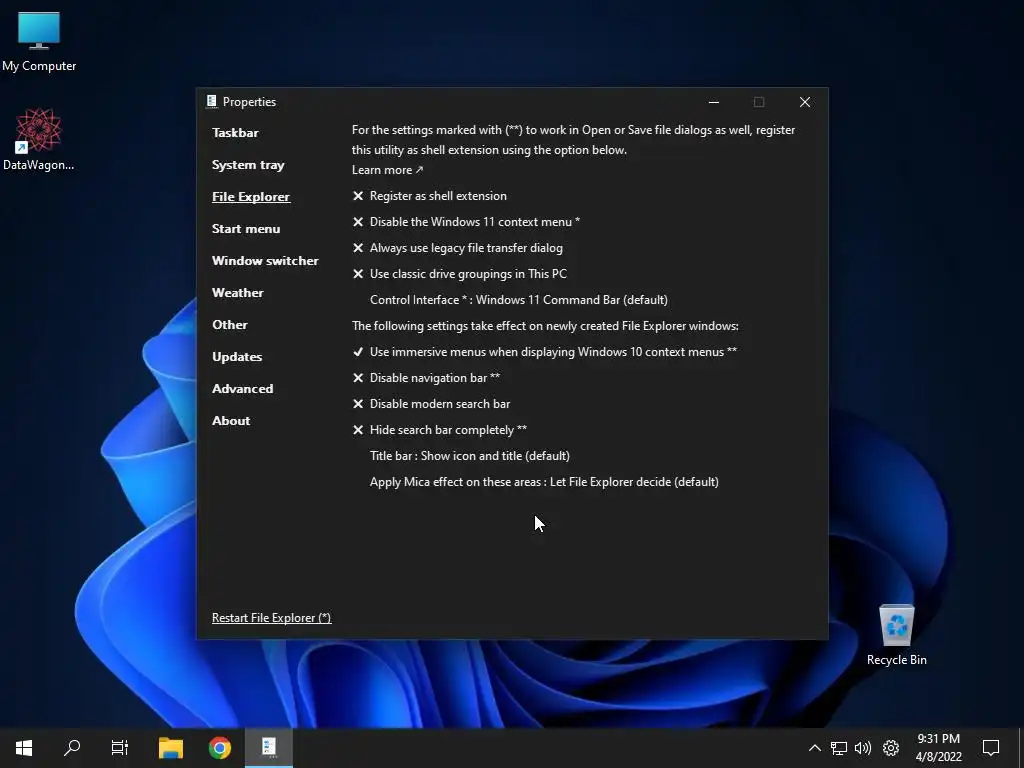Open the settings gear tray icon
The height and width of the screenshot is (768, 1024).
891,748
